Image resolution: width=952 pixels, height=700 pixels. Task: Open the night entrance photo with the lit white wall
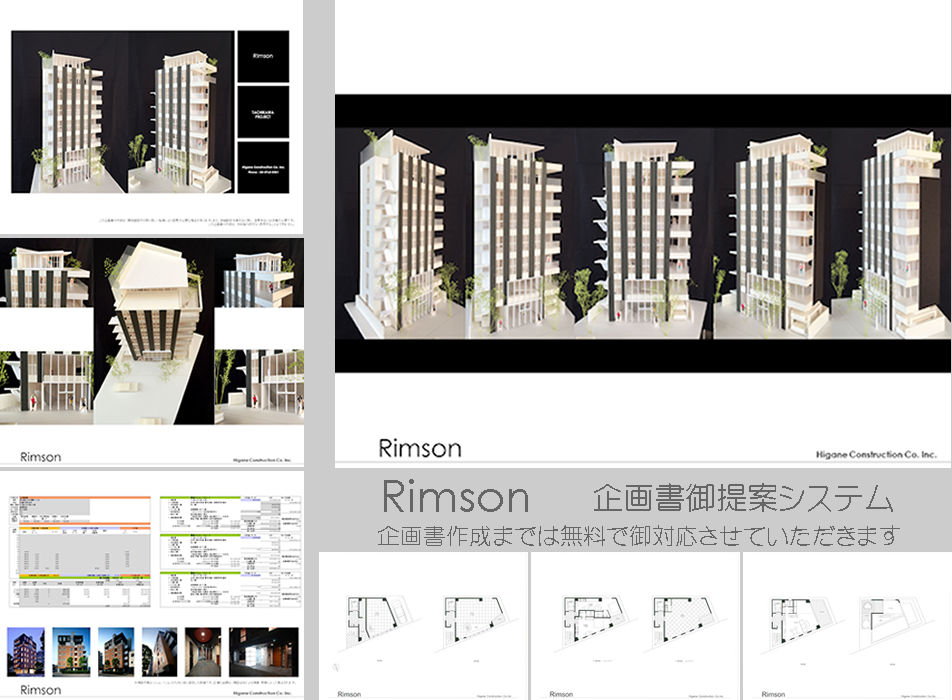pos(264,652)
